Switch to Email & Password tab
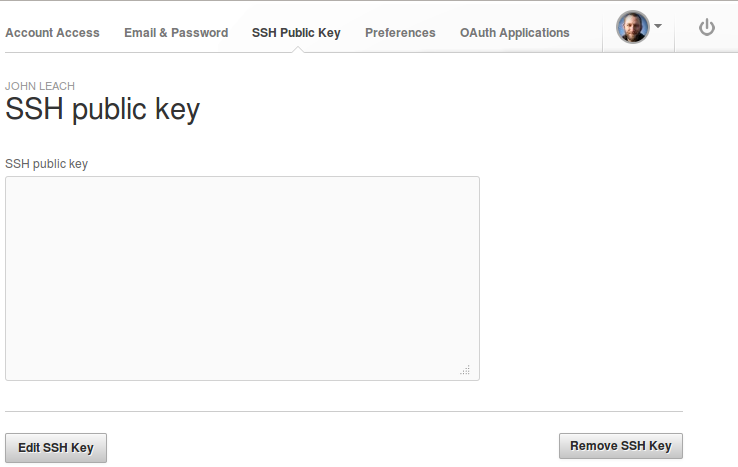Viewport: 738px width, 467px height. [176, 32]
